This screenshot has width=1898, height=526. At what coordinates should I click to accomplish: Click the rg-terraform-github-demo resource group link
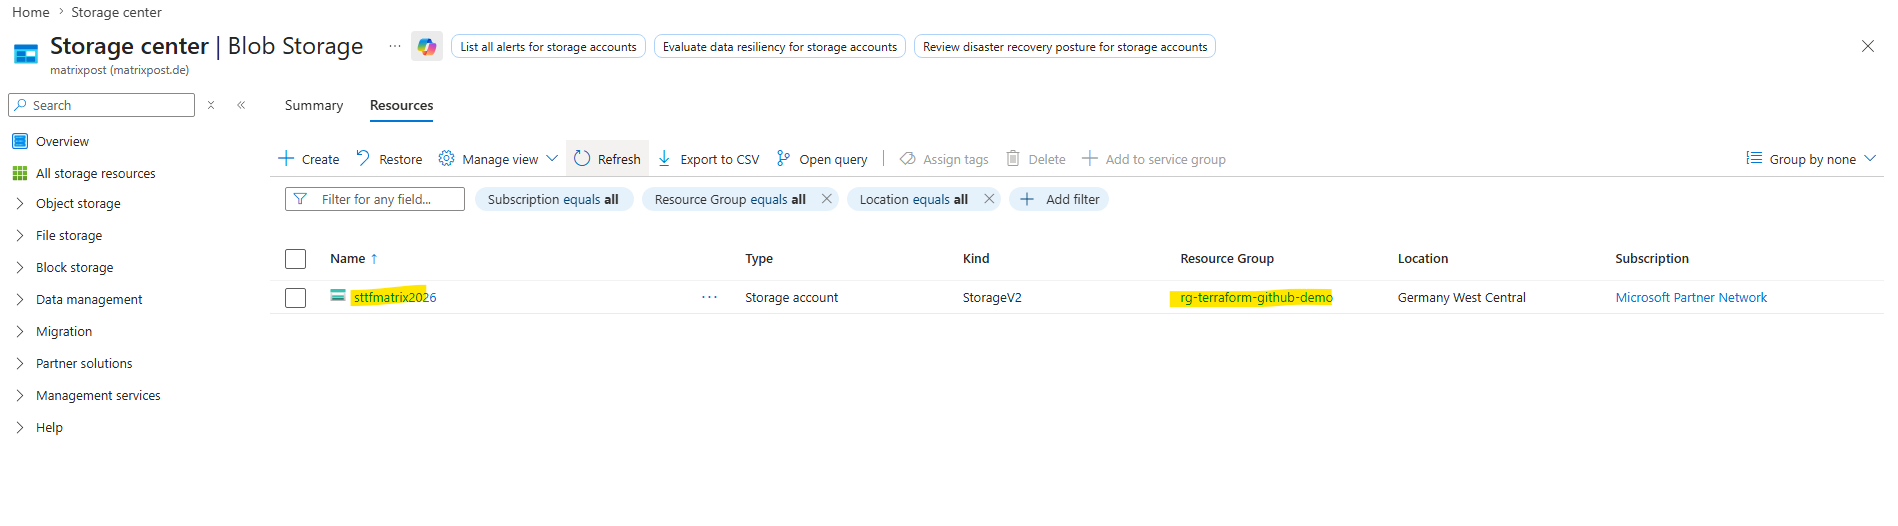coord(1256,297)
